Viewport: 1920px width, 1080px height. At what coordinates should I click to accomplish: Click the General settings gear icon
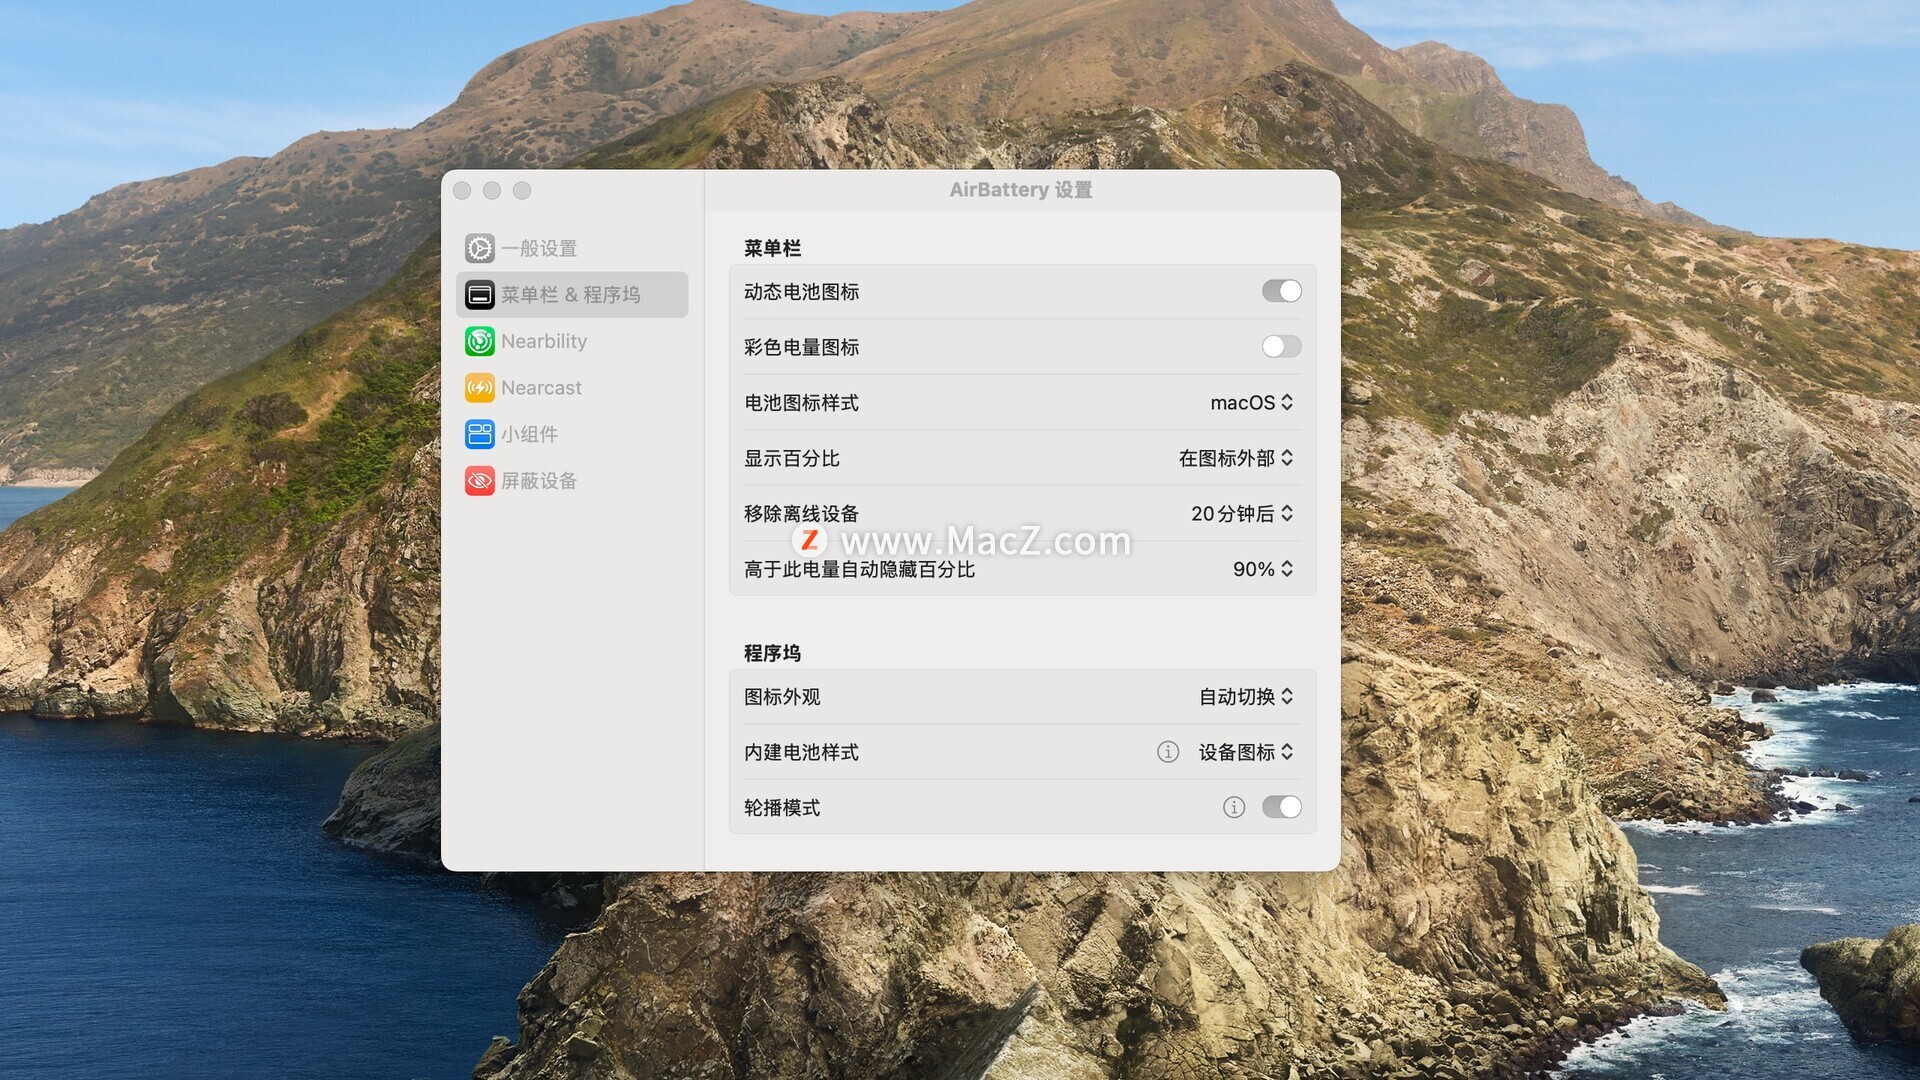tap(480, 248)
